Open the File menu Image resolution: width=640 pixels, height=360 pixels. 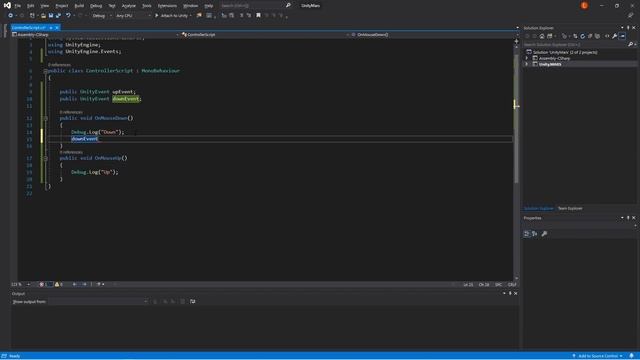pos(18,6)
